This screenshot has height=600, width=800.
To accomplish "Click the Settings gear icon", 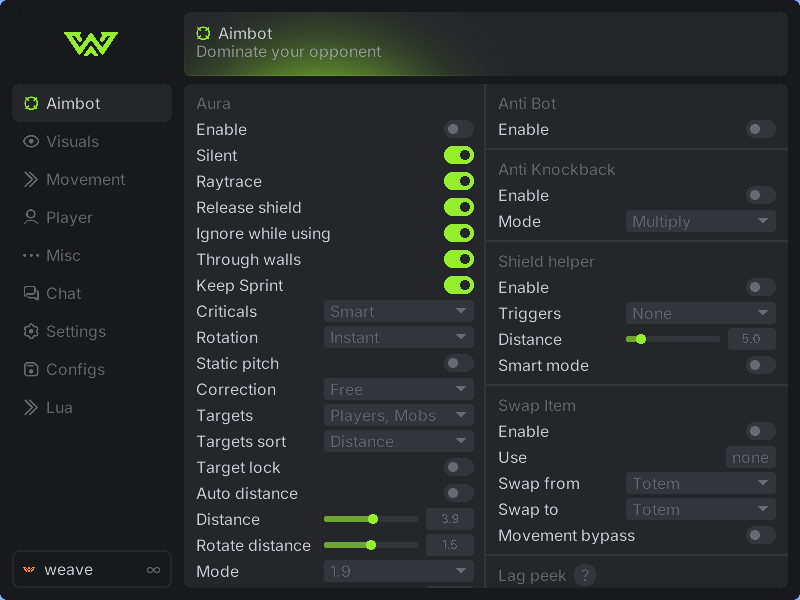I will coord(31,332).
